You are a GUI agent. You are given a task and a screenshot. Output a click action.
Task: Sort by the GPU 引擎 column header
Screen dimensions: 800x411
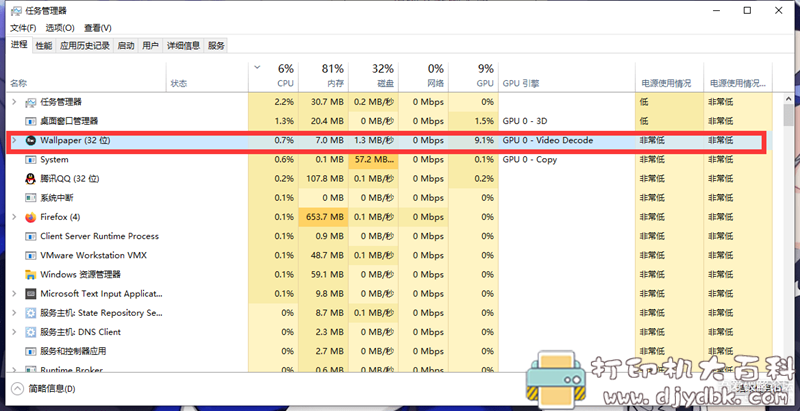pyautogui.click(x=567, y=78)
